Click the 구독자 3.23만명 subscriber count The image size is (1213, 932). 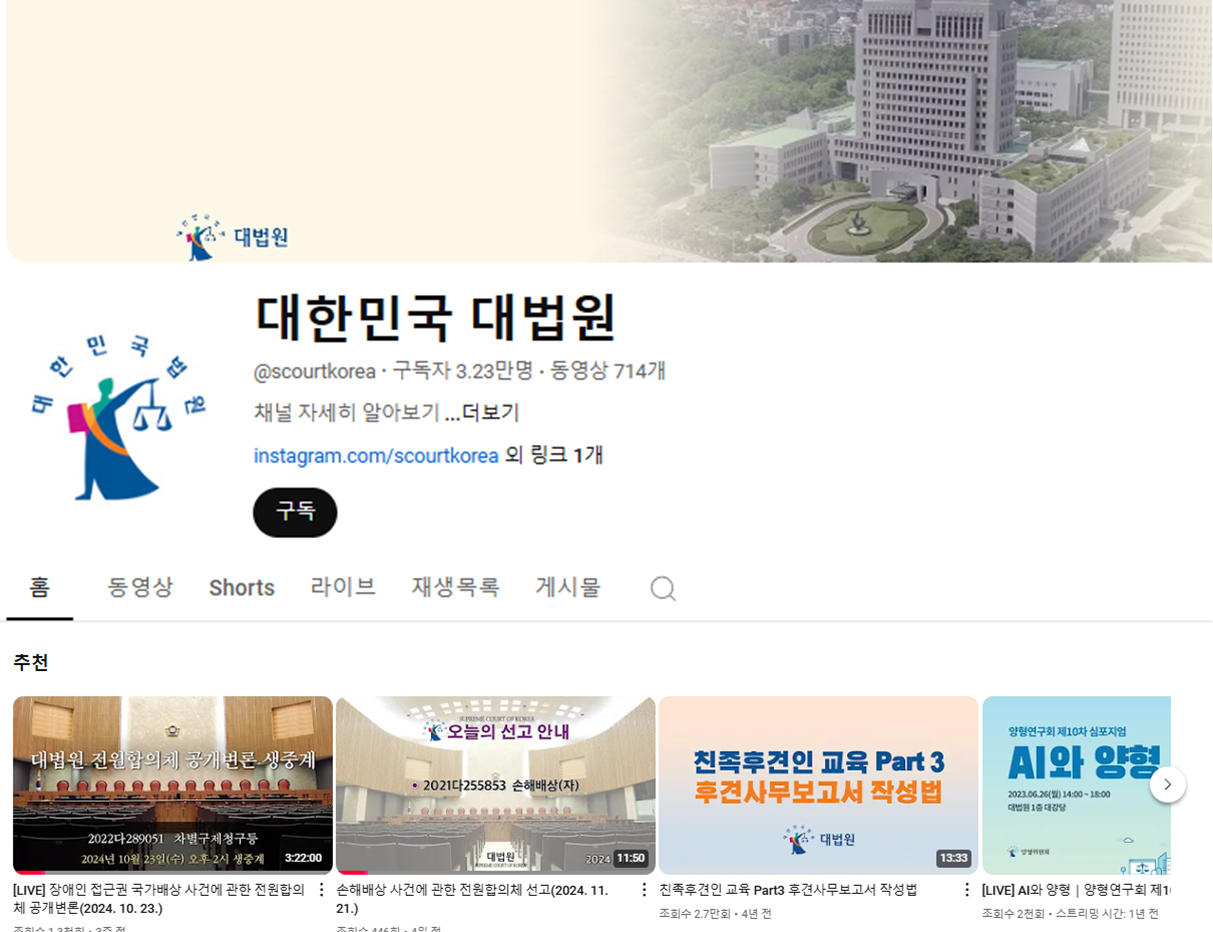pyautogui.click(x=462, y=372)
